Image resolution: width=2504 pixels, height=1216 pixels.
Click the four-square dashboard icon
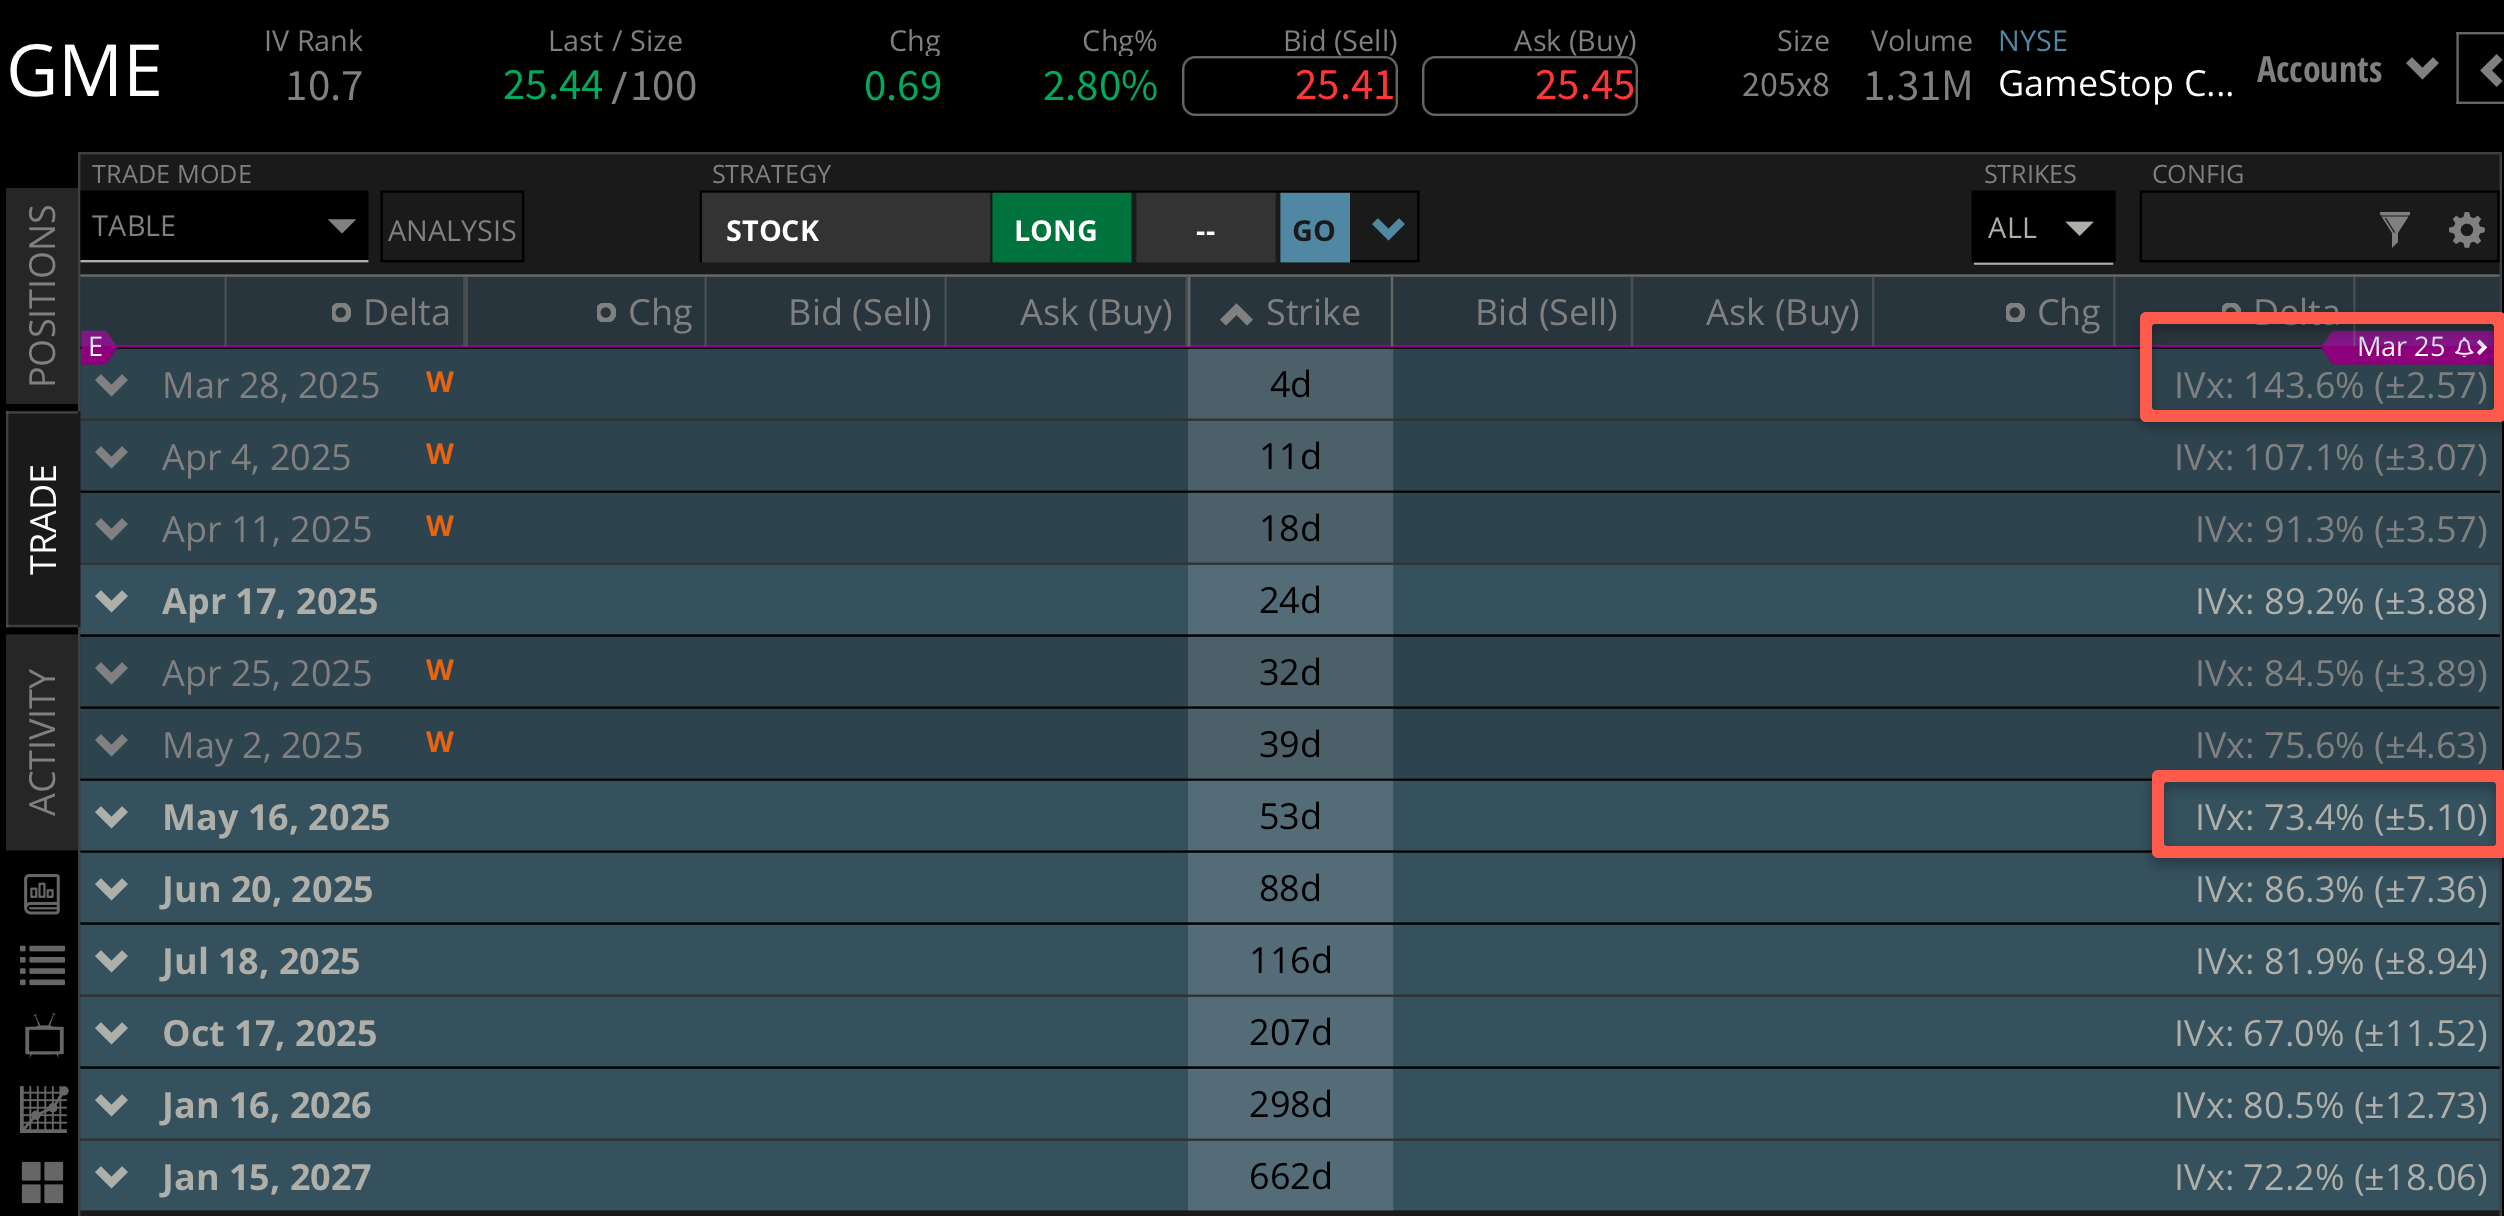[x=42, y=1182]
